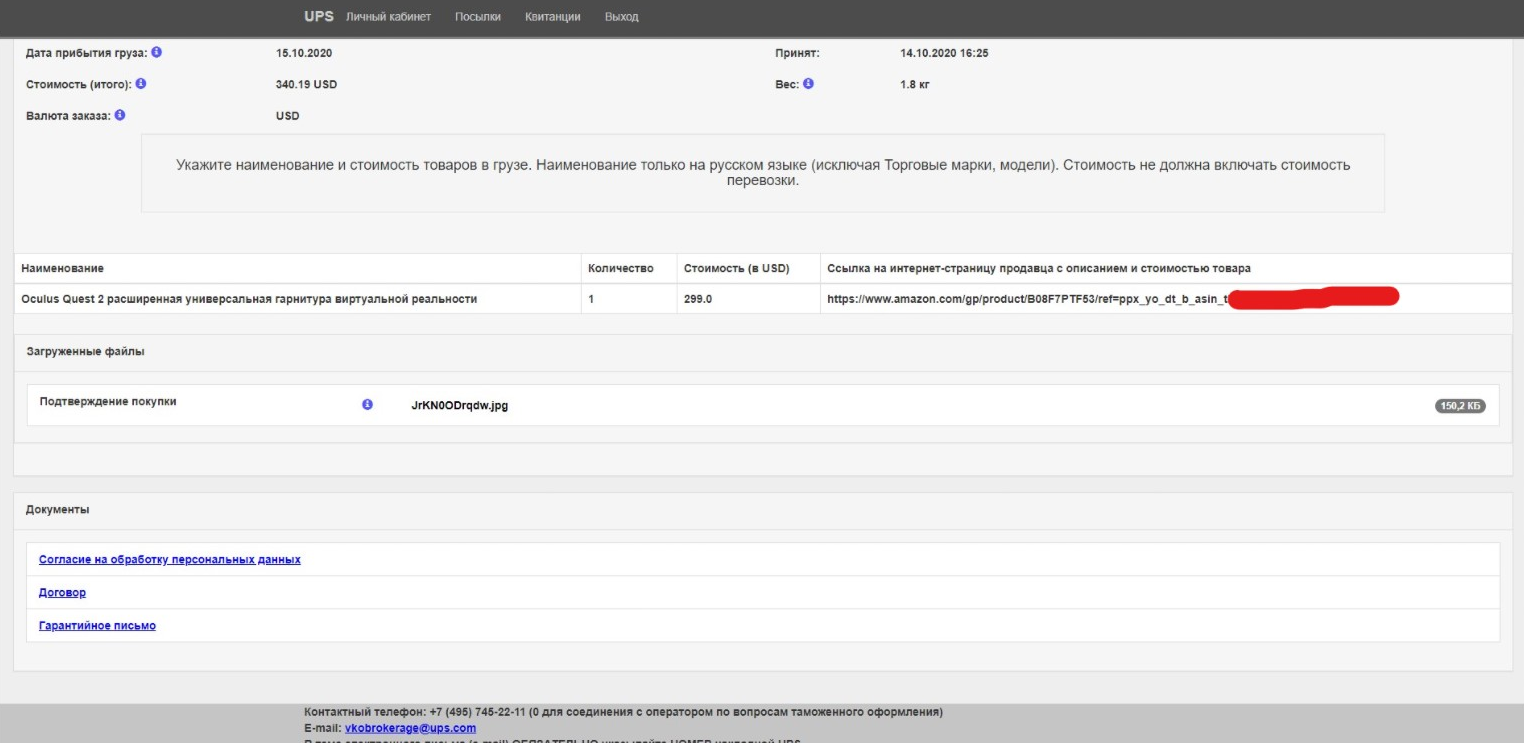This screenshot has width=1524, height=743.
Task: Click the info icon beside Валюта заказа
Action: coord(120,115)
